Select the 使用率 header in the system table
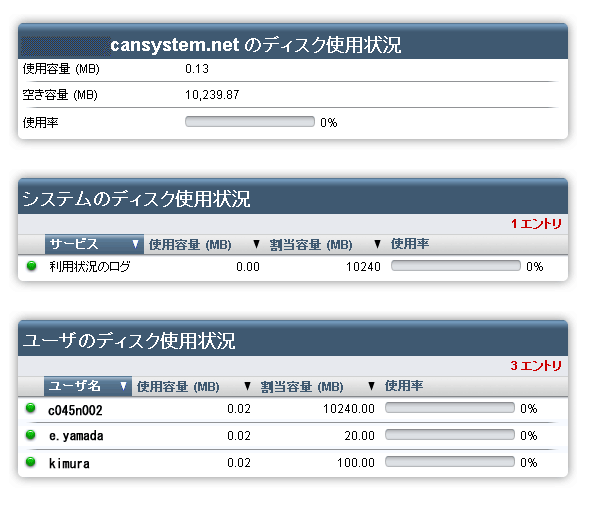596x507 pixels. 410,244
